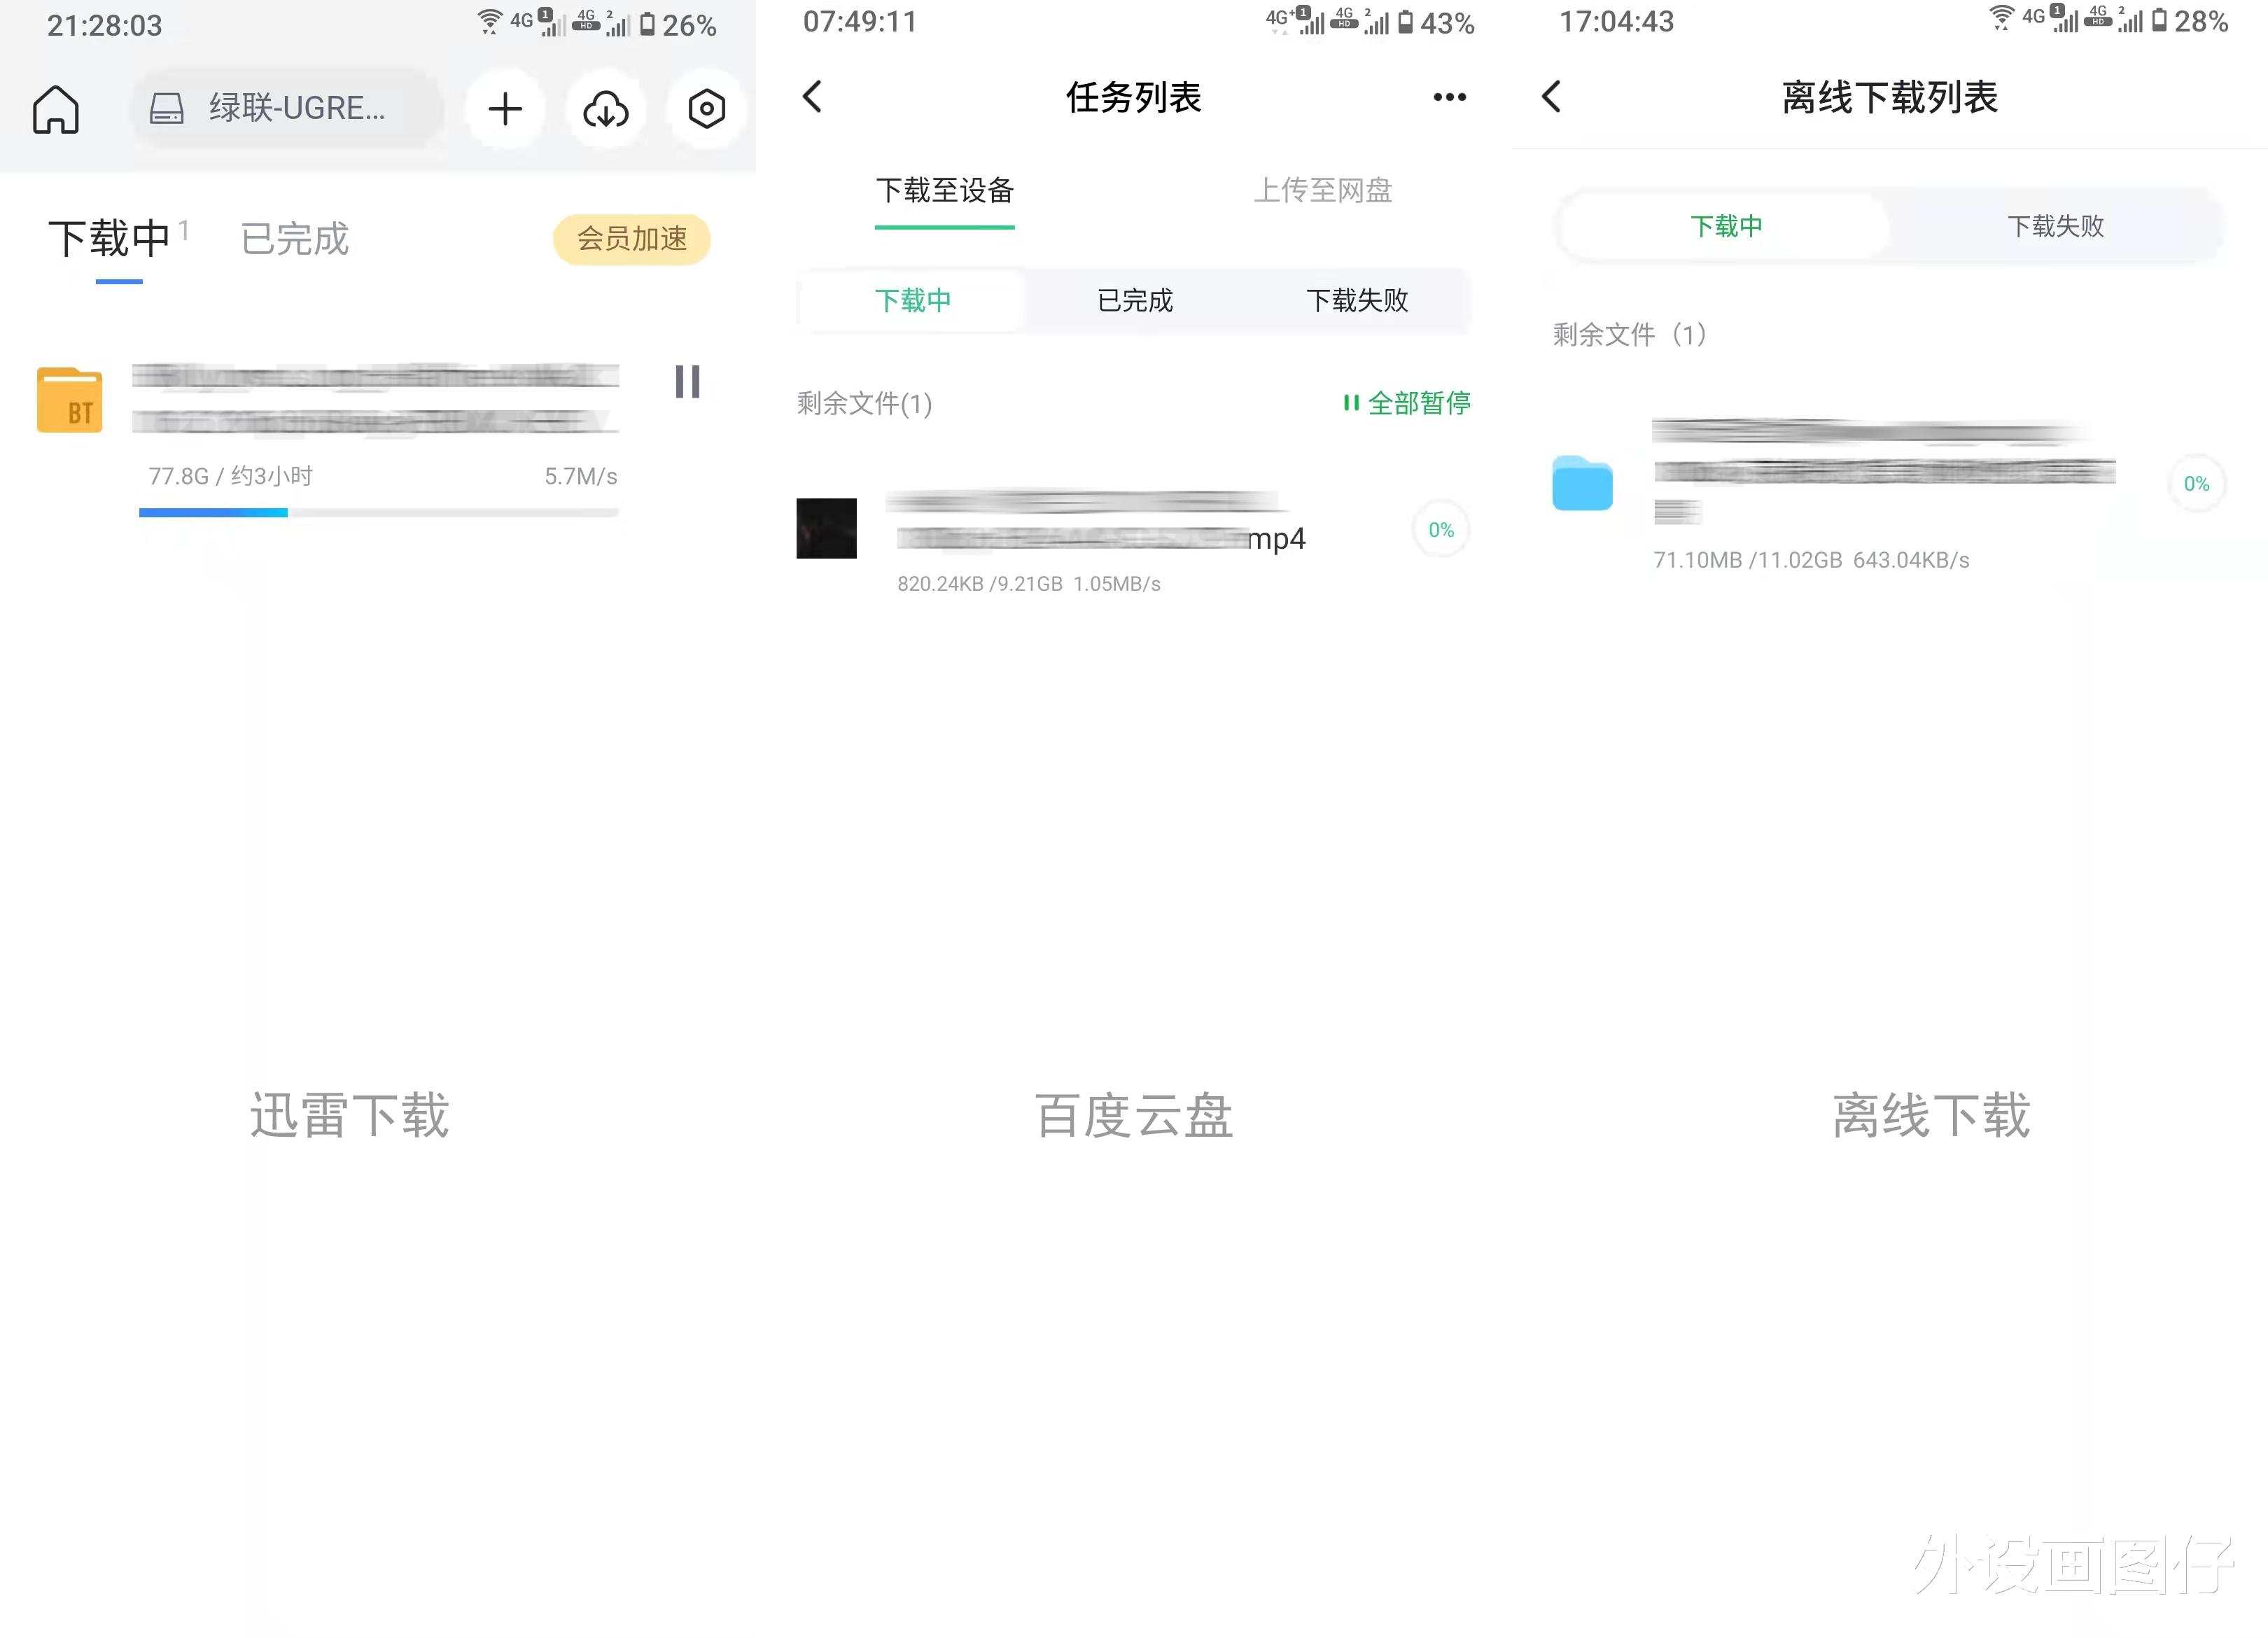Go back from 离线下载列表 with the arrow
The height and width of the screenshot is (1638, 2268).
click(x=1550, y=97)
